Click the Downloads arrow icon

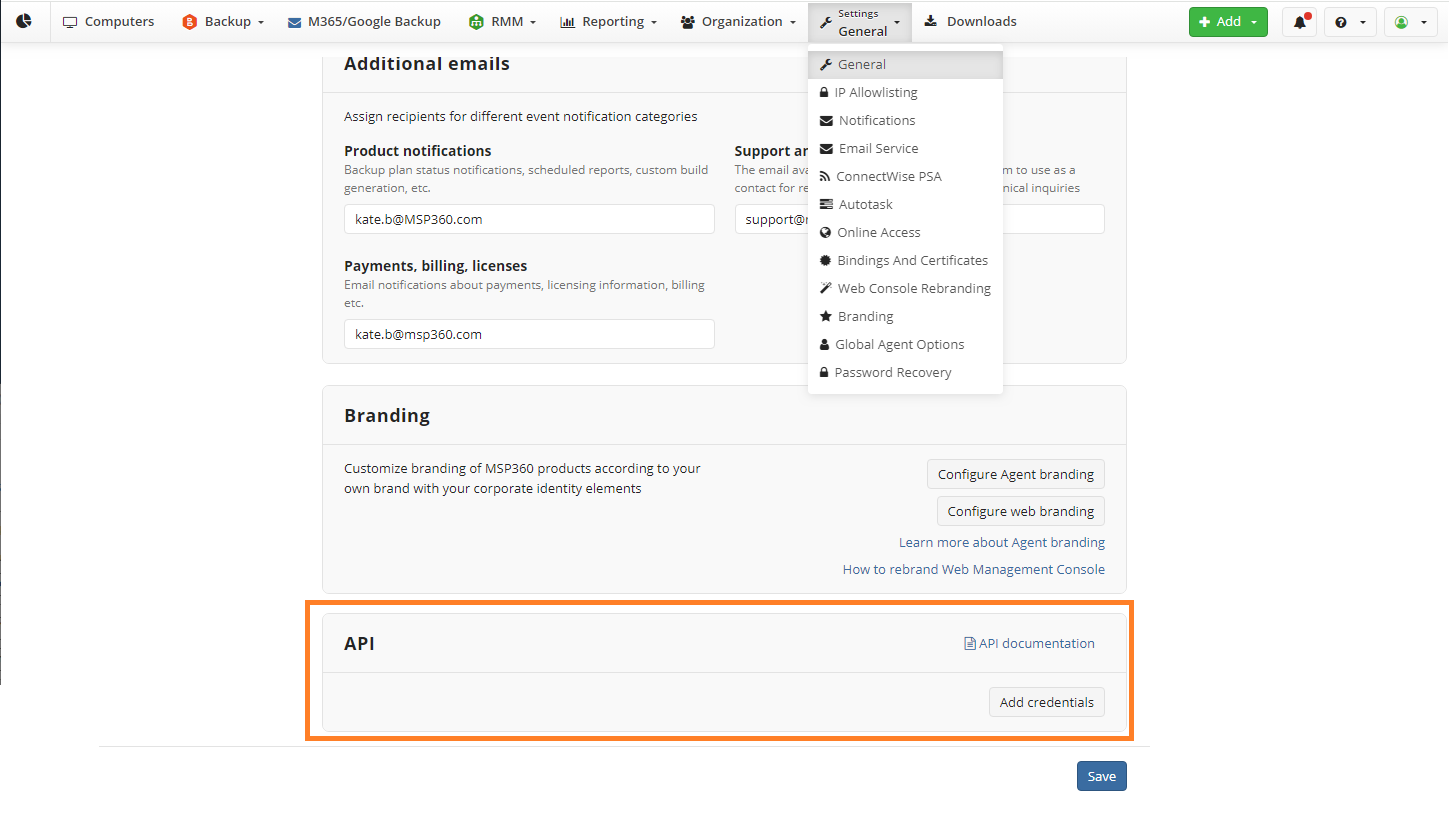pos(931,21)
